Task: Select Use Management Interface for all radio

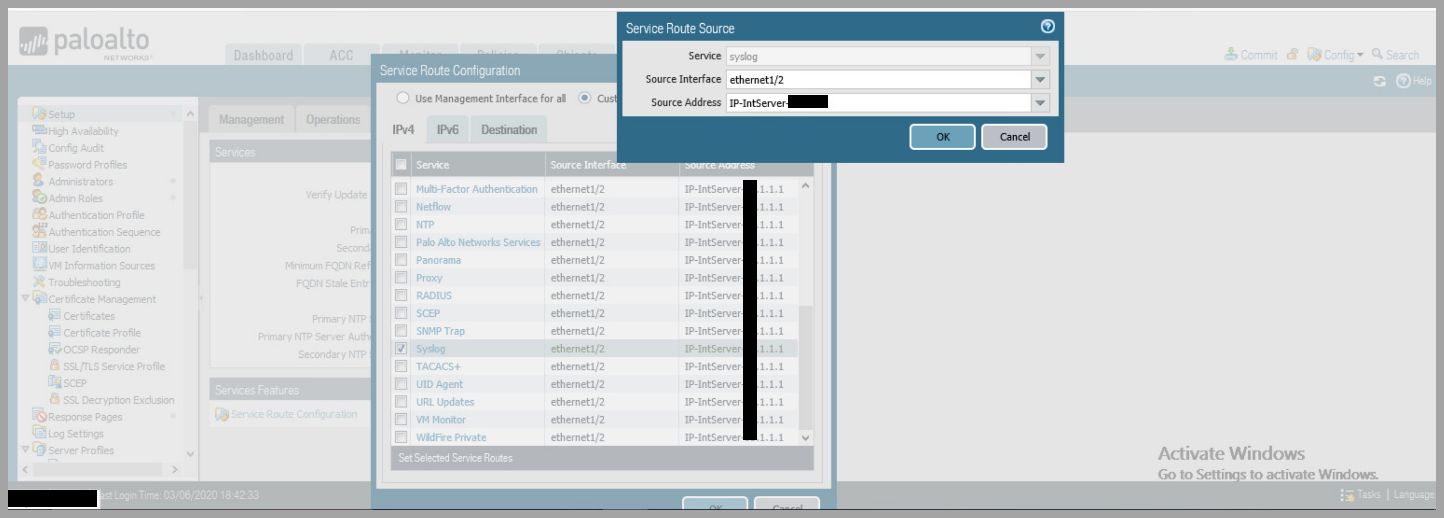Action: 403,98
